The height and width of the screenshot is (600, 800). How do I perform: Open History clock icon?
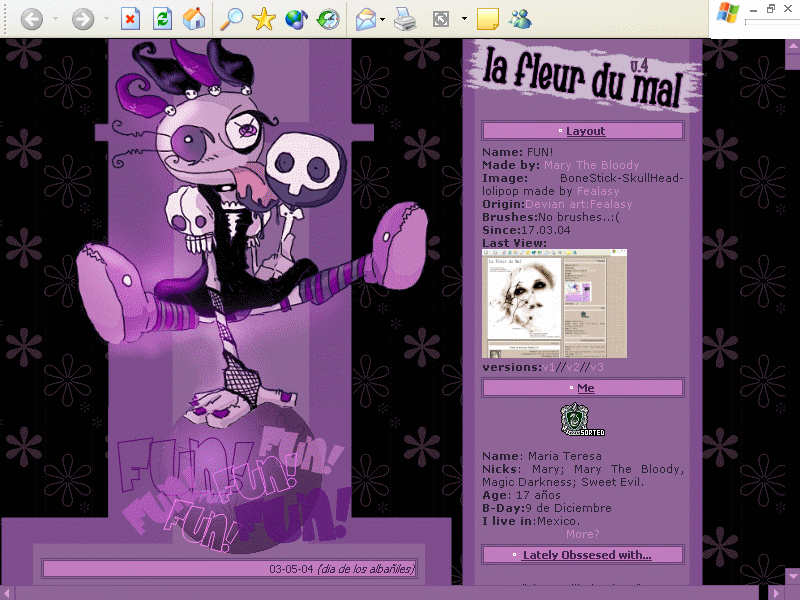click(328, 19)
